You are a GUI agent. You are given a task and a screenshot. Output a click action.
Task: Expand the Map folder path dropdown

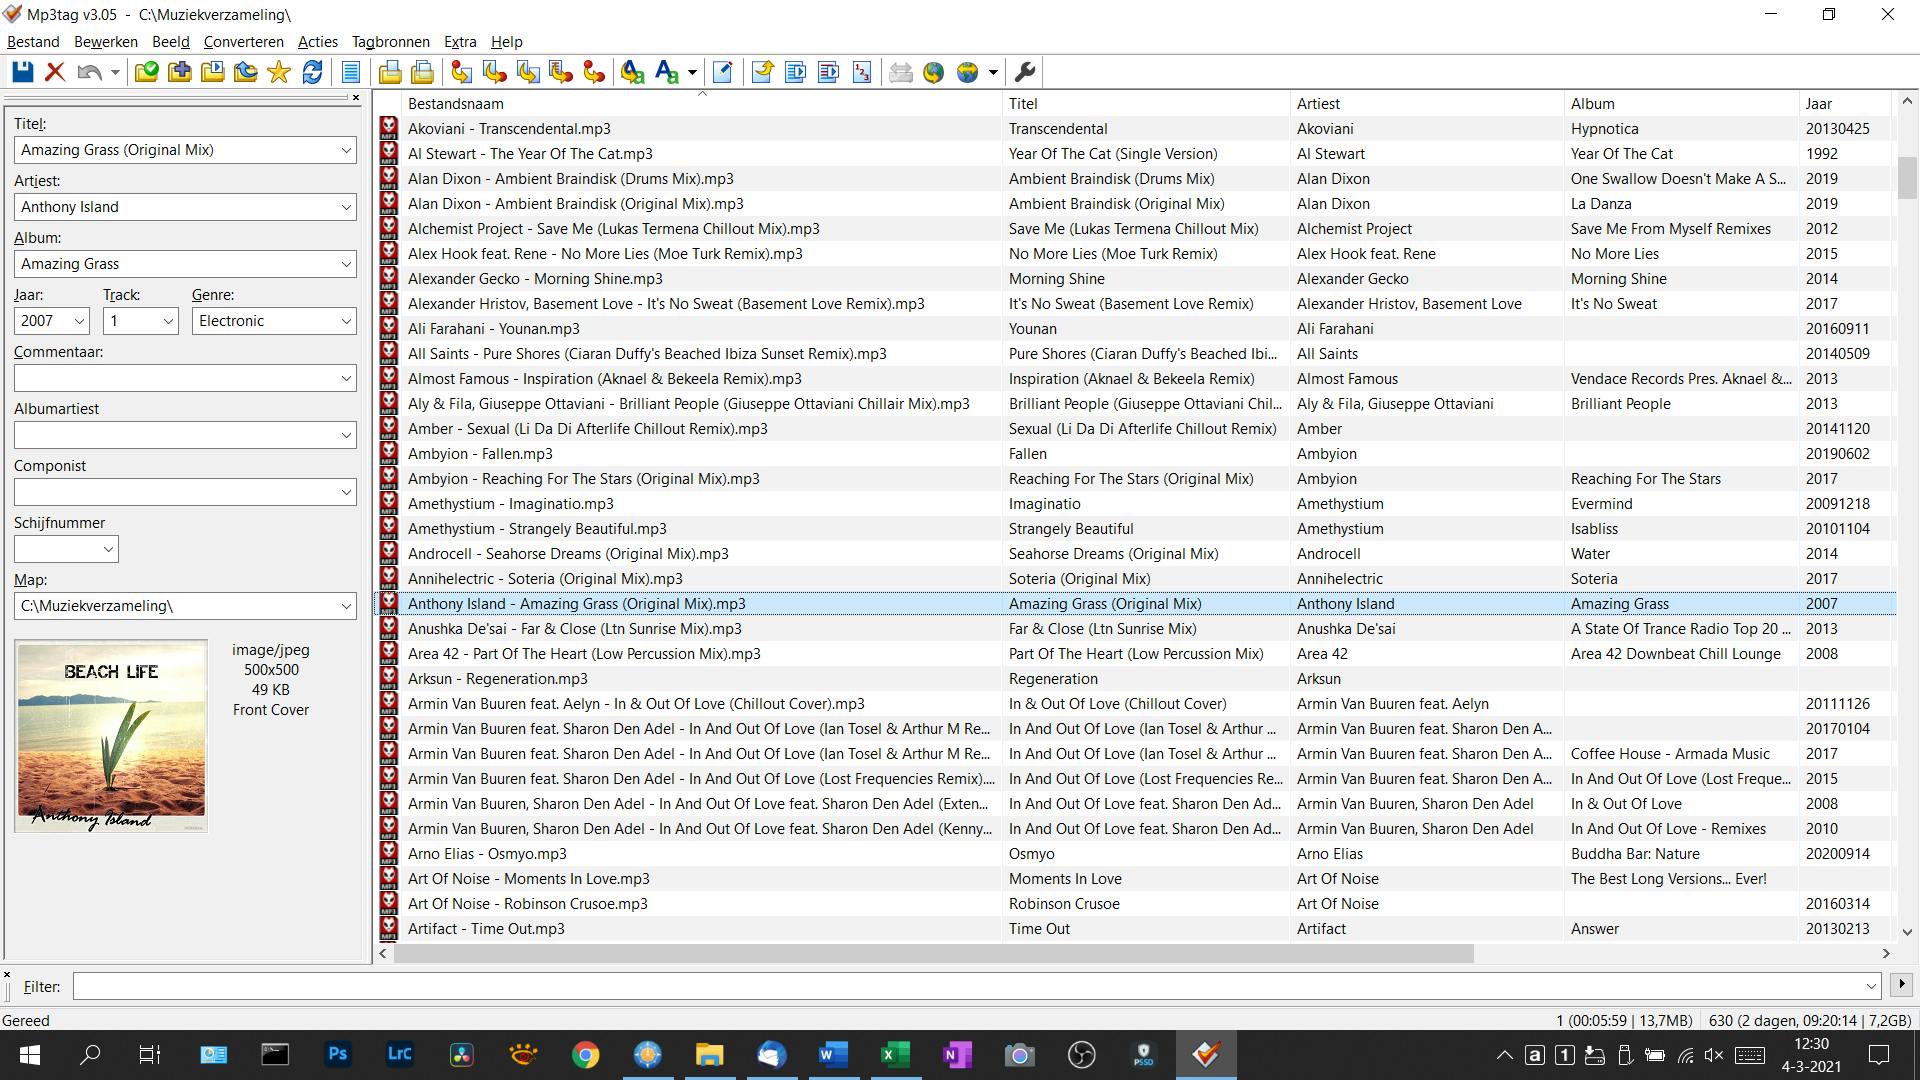click(x=346, y=606)
